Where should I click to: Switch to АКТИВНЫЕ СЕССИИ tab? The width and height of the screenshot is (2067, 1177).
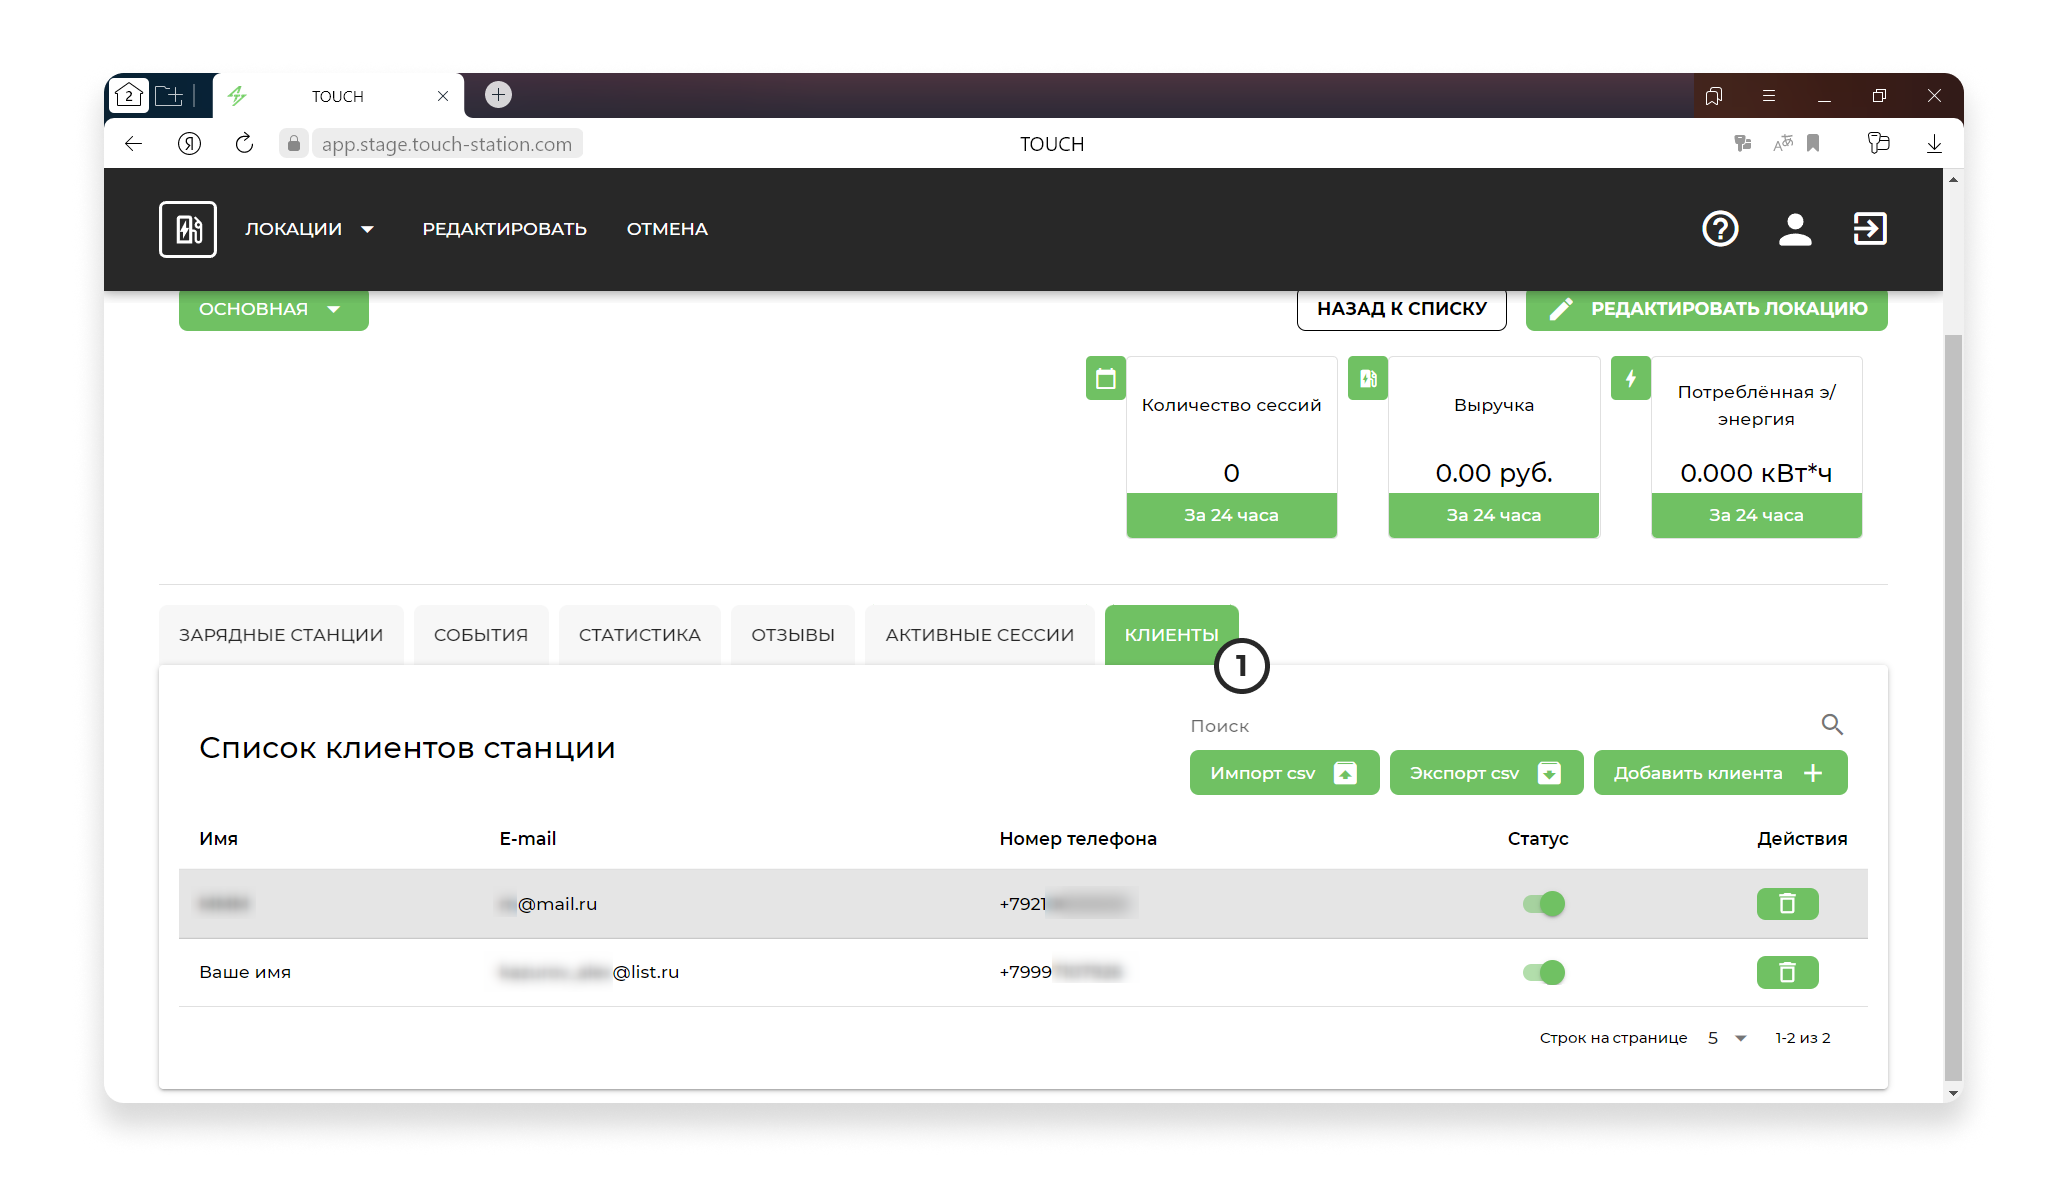tap(980, 635)
